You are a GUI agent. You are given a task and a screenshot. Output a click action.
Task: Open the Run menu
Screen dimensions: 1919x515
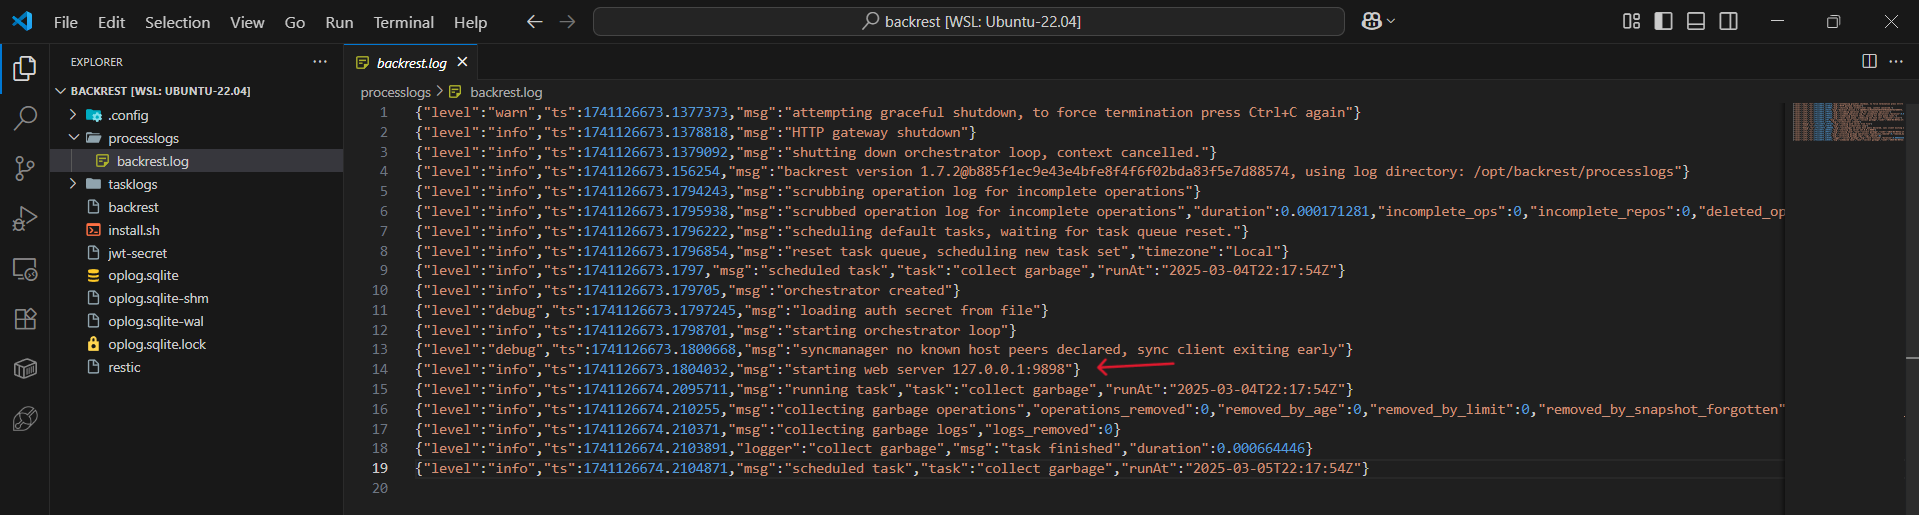coord(339,22)
